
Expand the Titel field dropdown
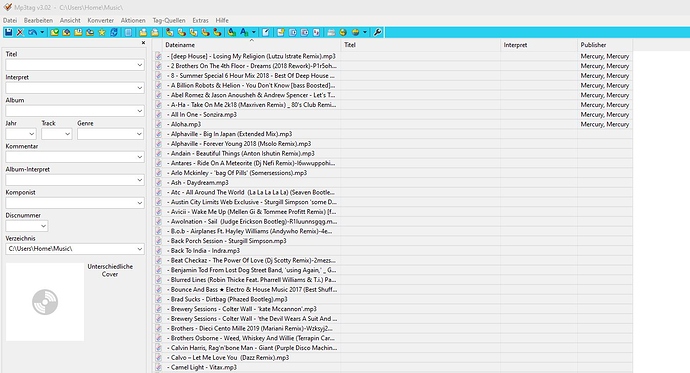[139, 65]
